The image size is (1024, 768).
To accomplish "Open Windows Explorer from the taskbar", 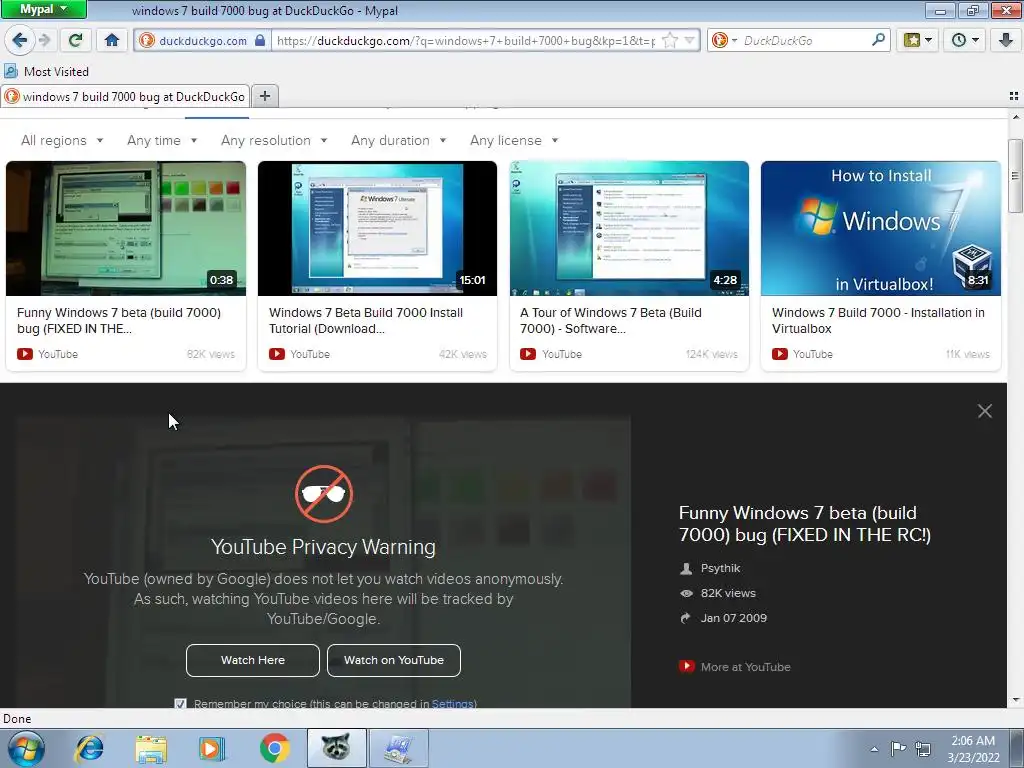I will 151,748.
